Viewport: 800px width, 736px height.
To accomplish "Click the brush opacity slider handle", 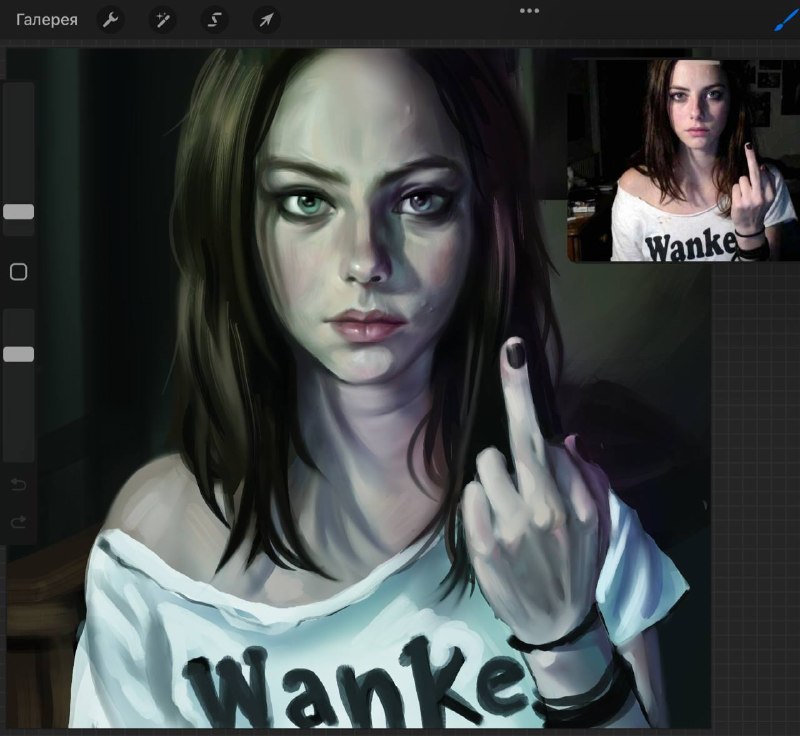I will (19, 354).
